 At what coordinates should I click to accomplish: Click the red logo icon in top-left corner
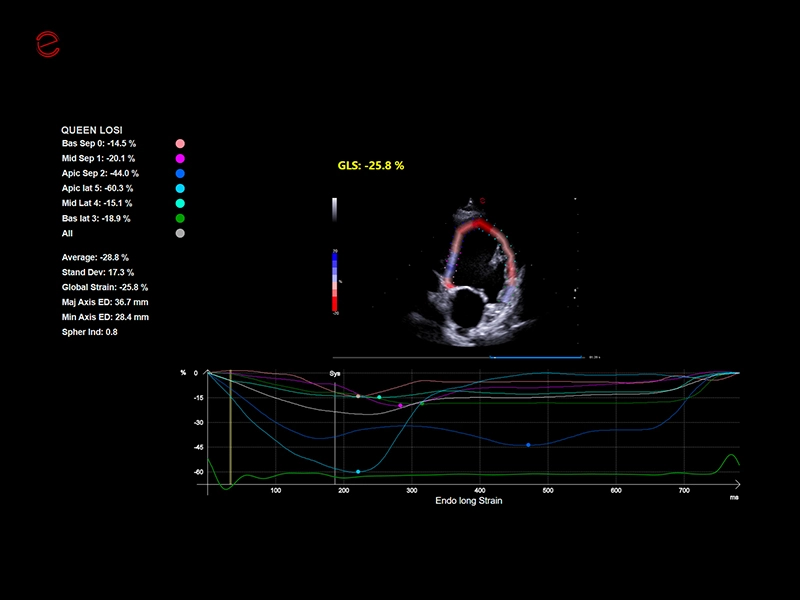(47, 43)
